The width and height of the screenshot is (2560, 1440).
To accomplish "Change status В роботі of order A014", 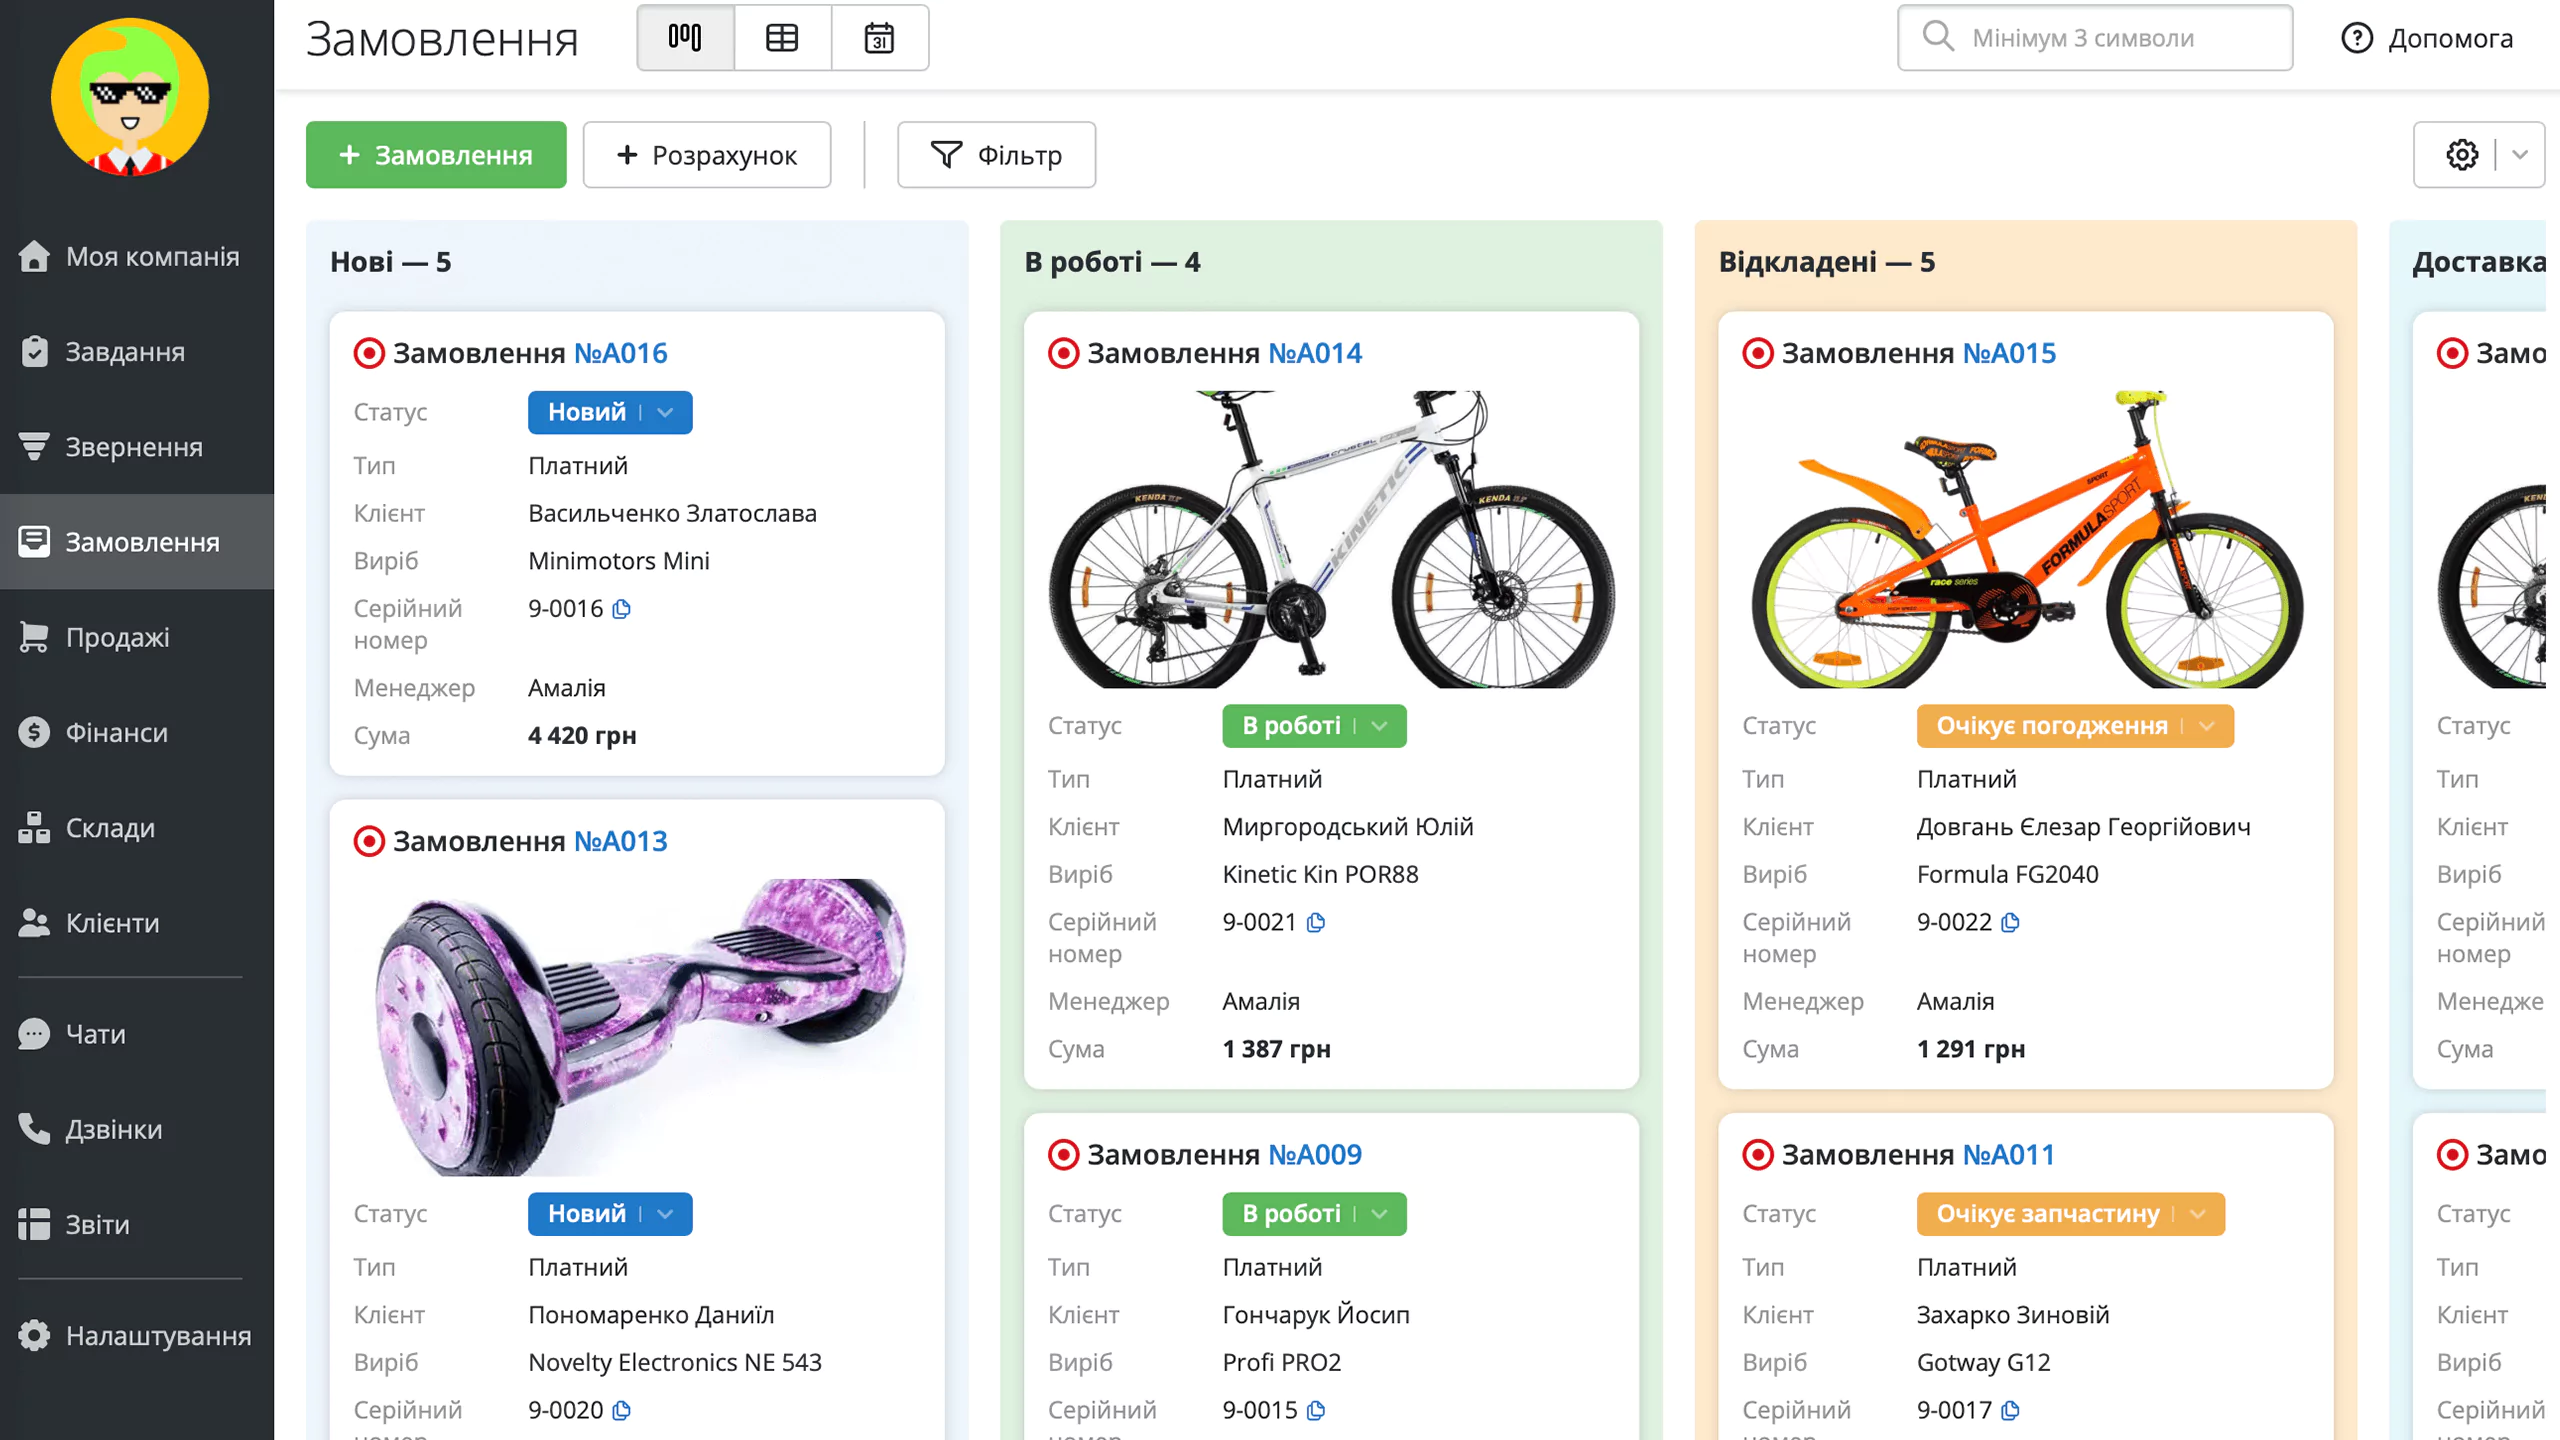I will pyautogui.click(x=1314, y=725).
